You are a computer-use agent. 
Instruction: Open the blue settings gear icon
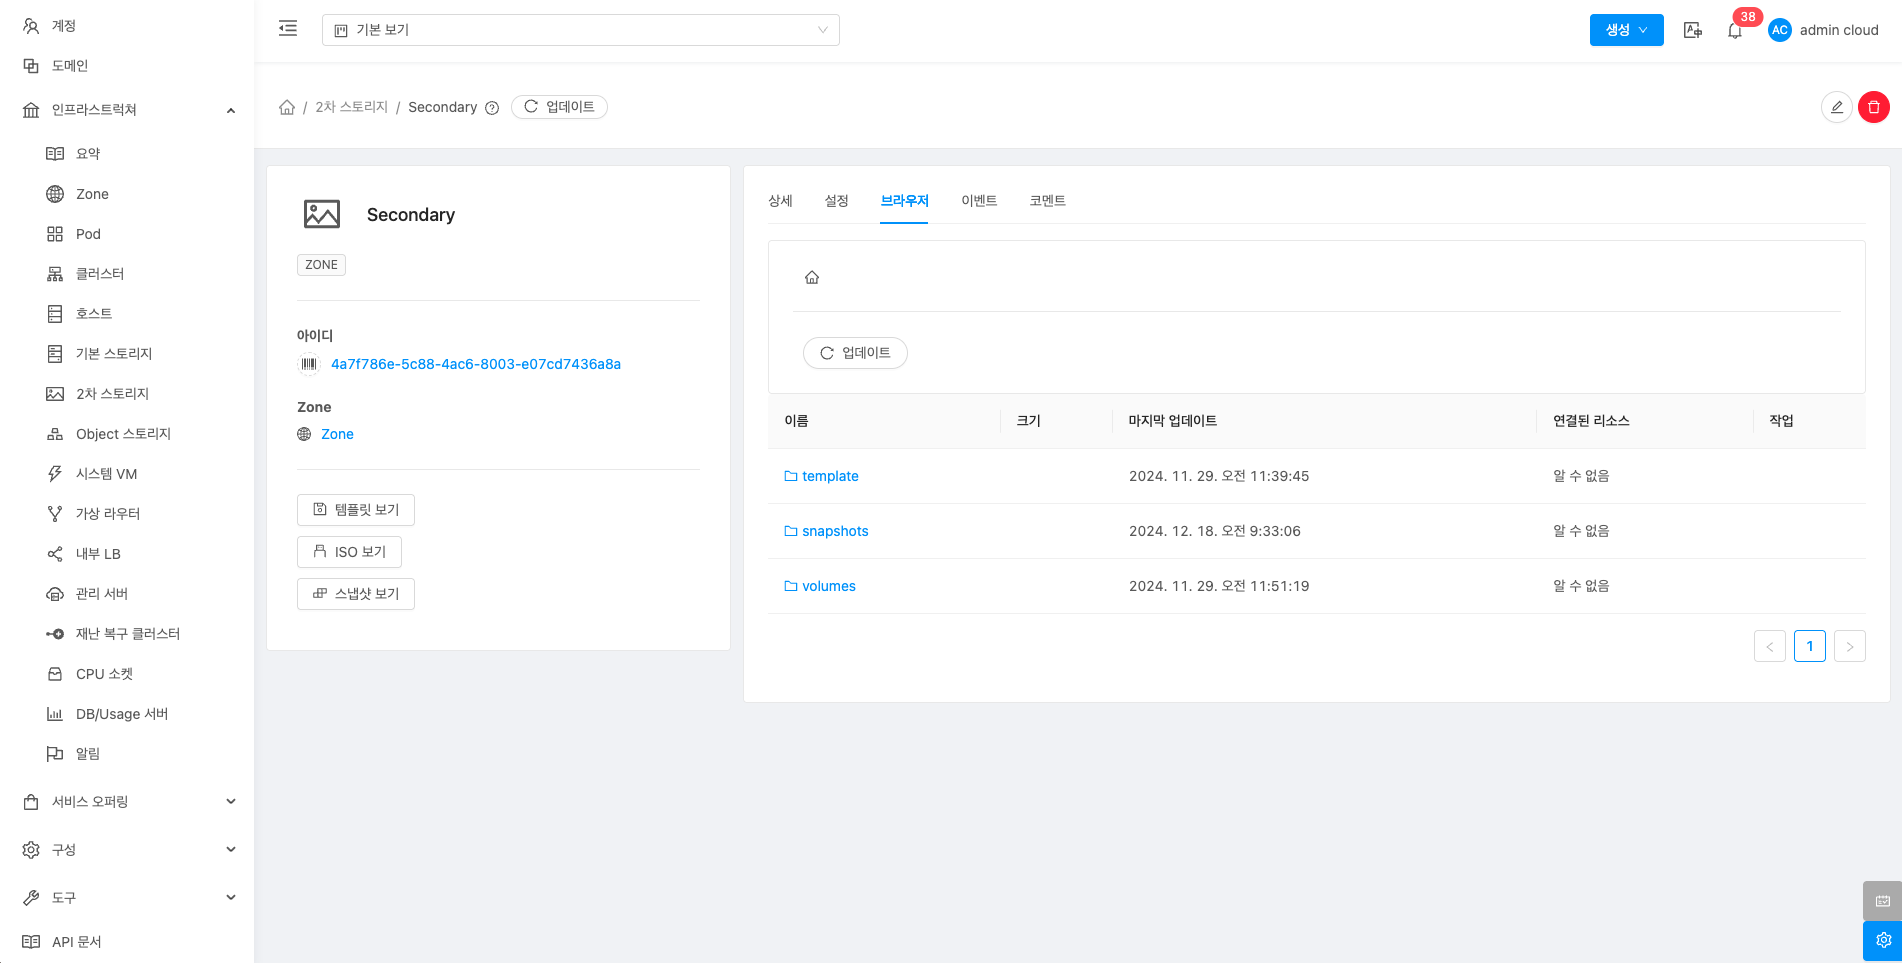coord(1882,940)
